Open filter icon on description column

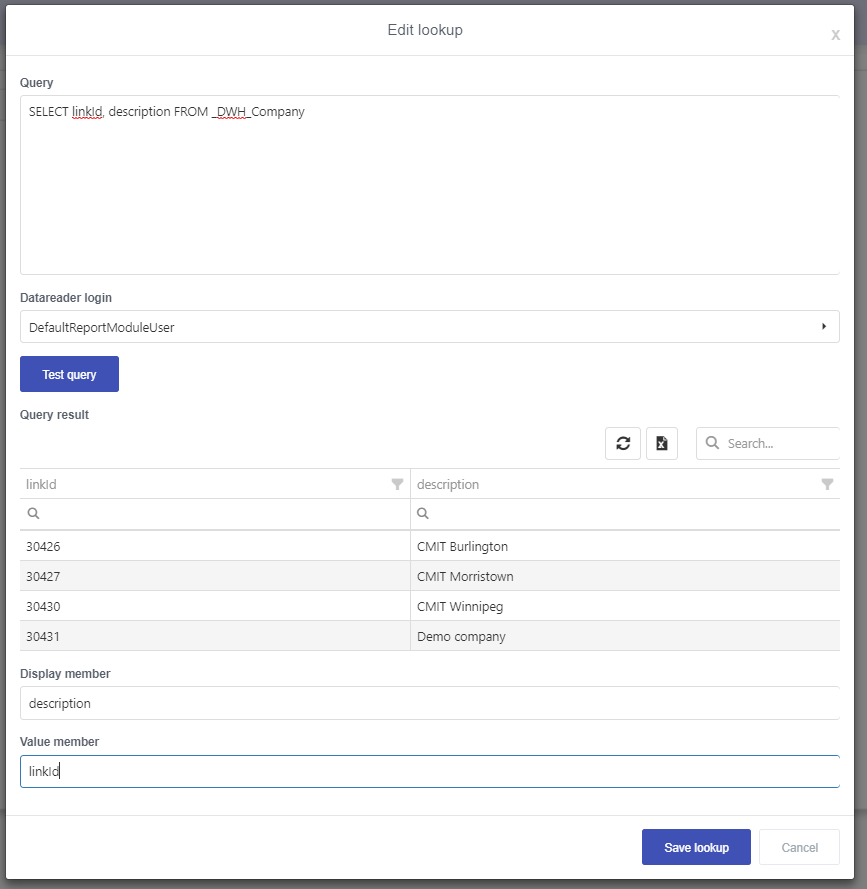(x=827, y=484)
